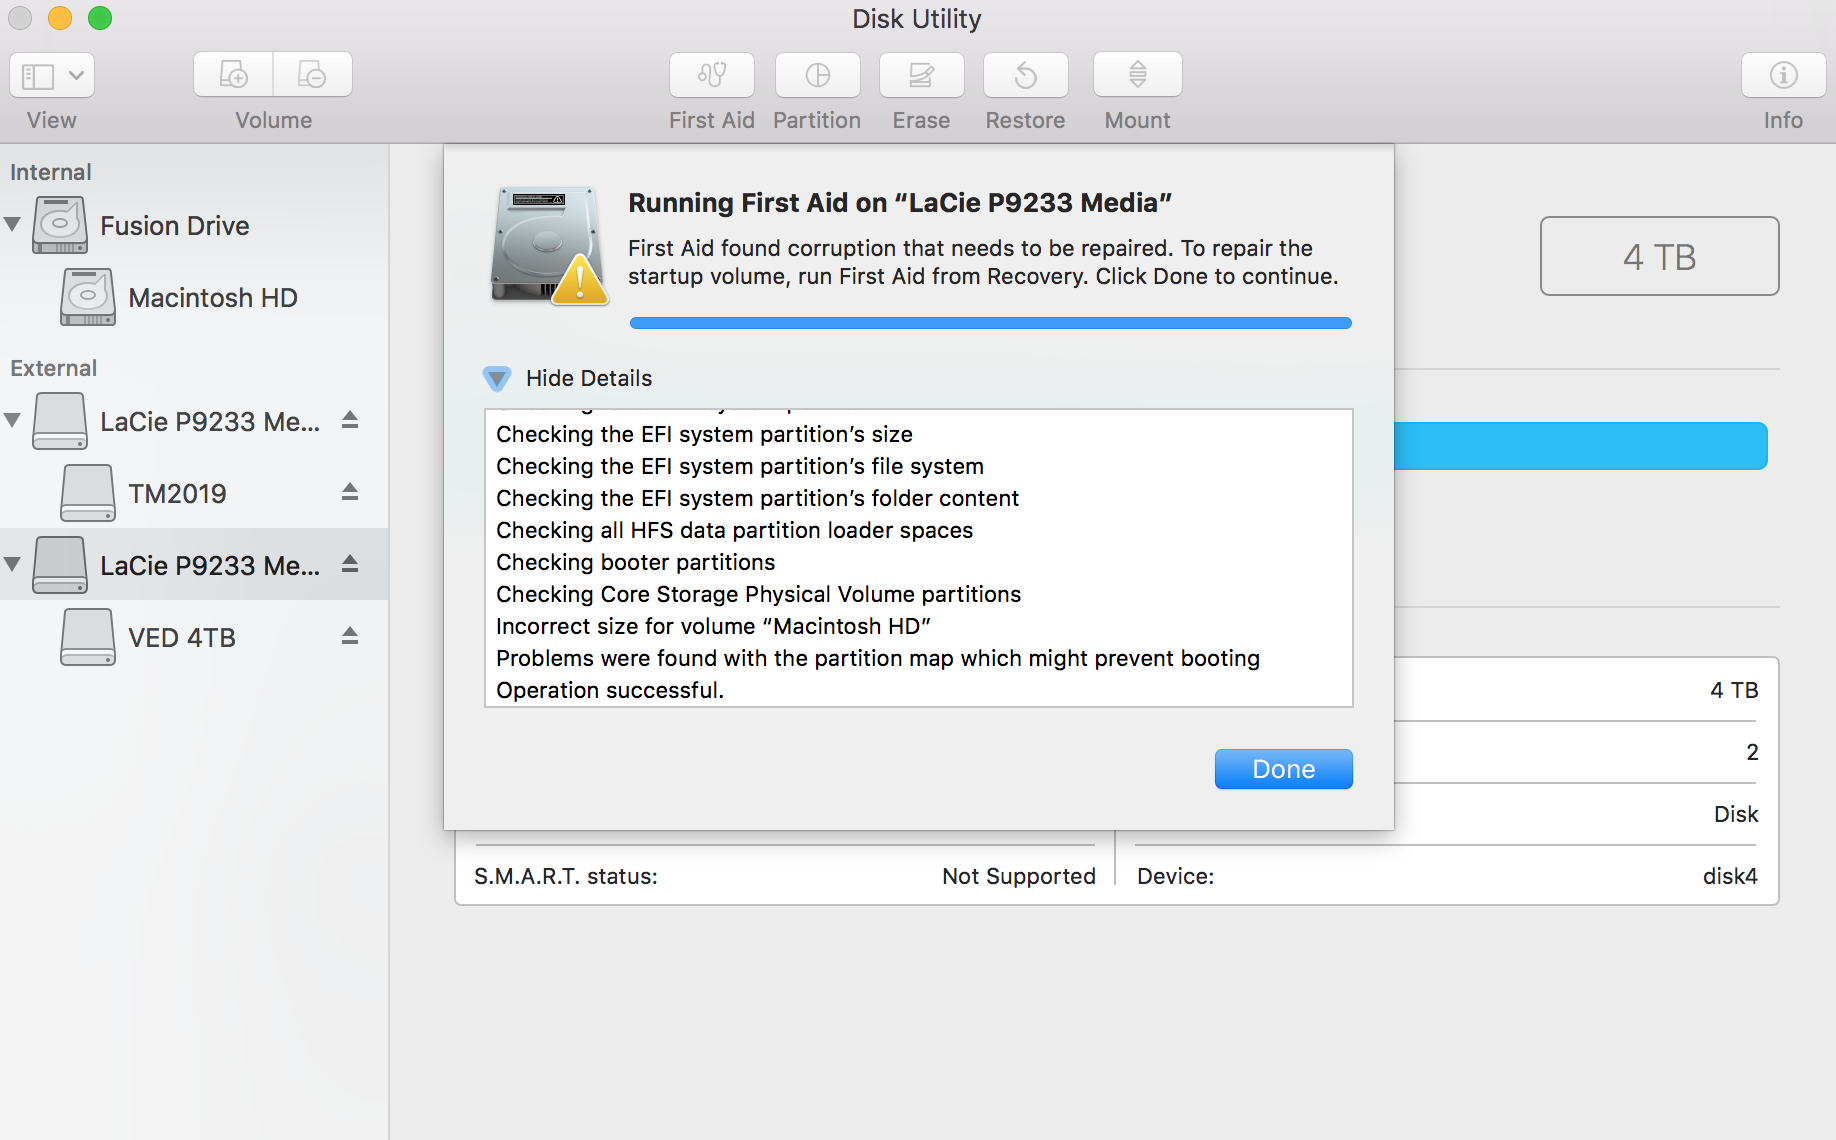The height and width of the screenshot is (1140, 1836).
Task: Run First Aid from the toolbar
Action: click(712, 75)
